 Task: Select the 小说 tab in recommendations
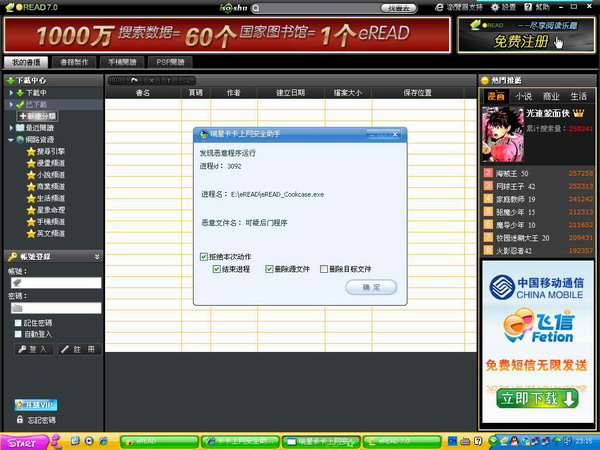(x=523, y=96)
